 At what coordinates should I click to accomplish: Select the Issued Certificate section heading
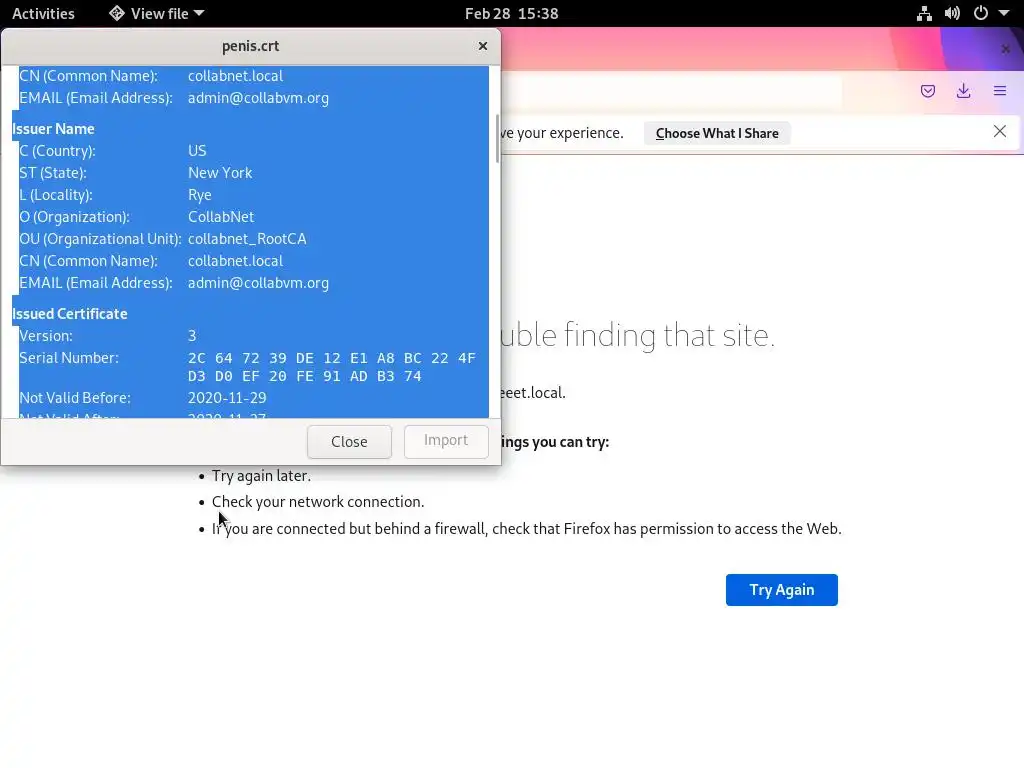pos(69,313)
